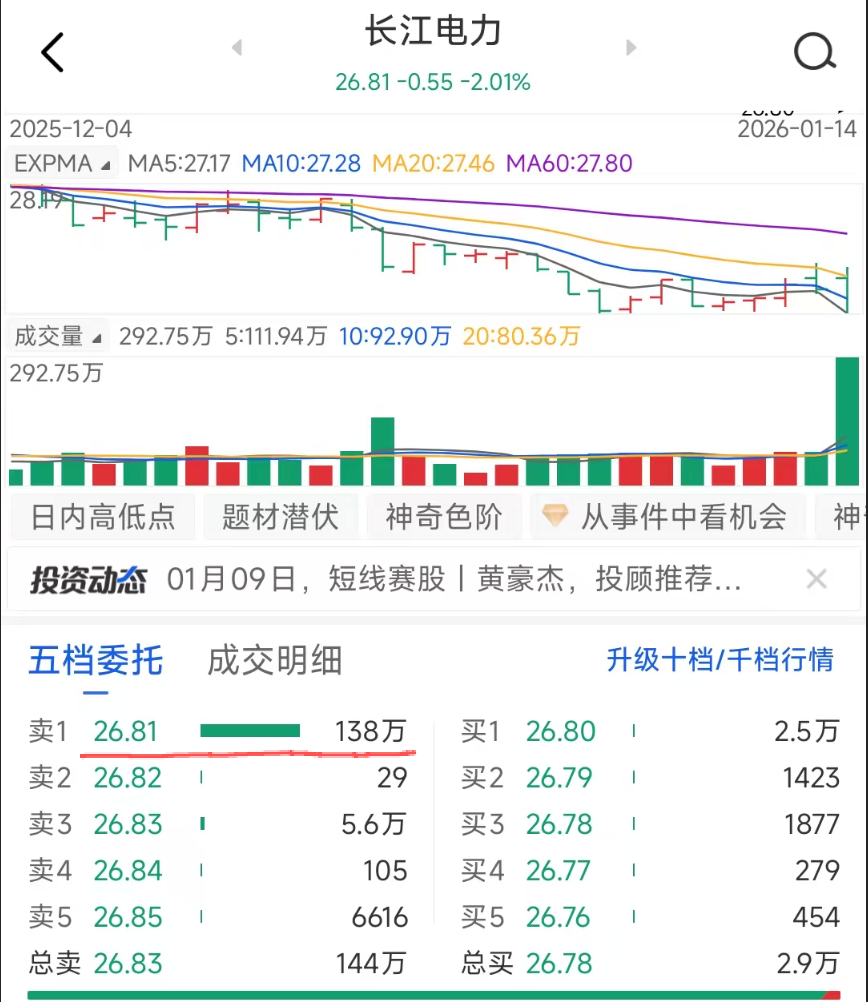Dismiss the 投资动态 banner with the X
Image resolution: width=868 pixels, height=1002 pixels.
point(816,579)
